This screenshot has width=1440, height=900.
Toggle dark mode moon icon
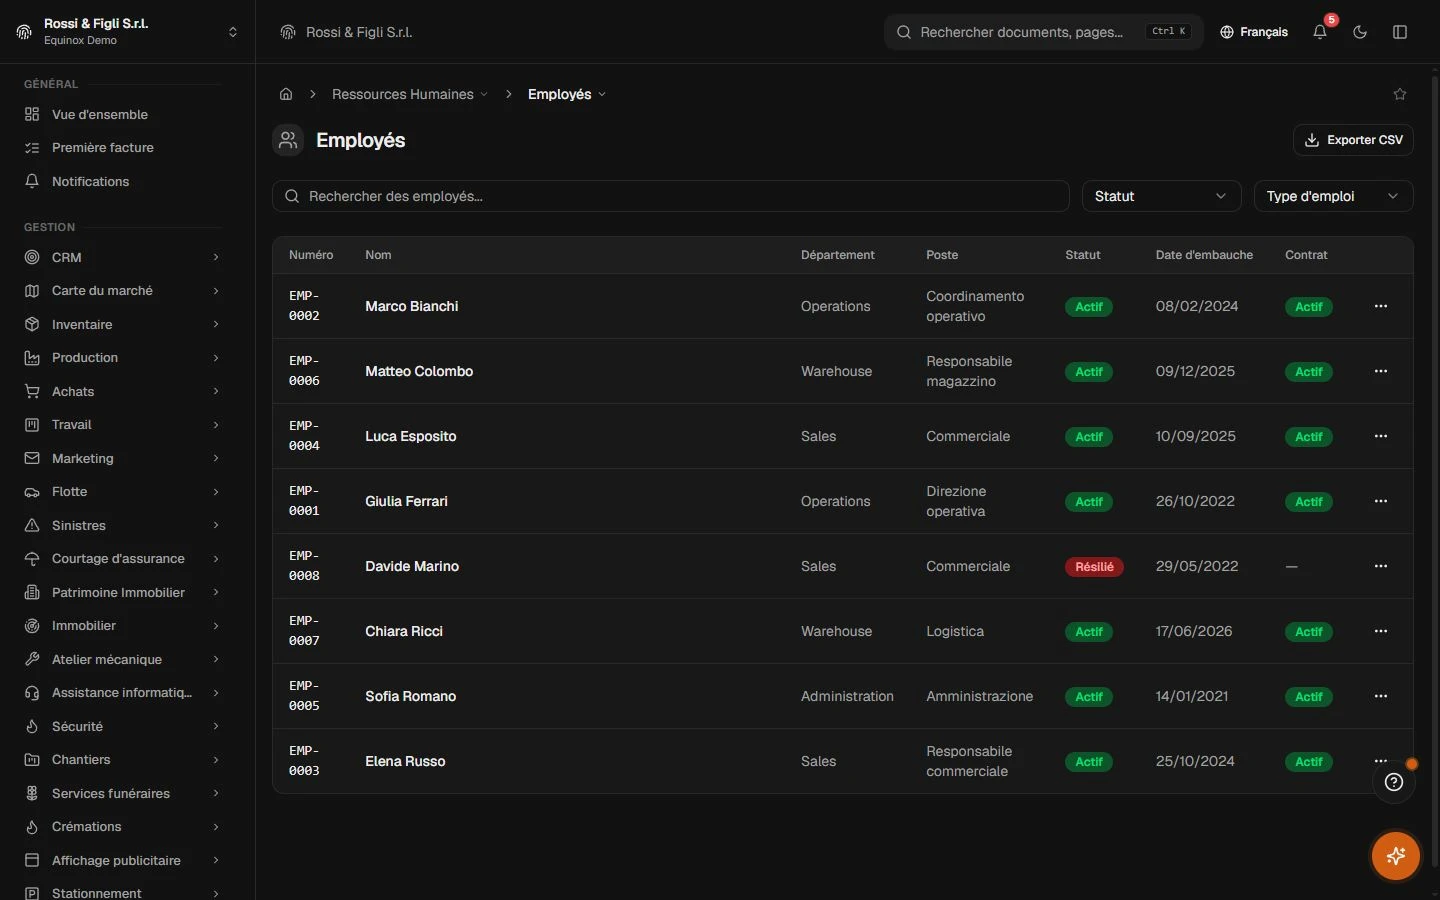(x=1360, y=32)
